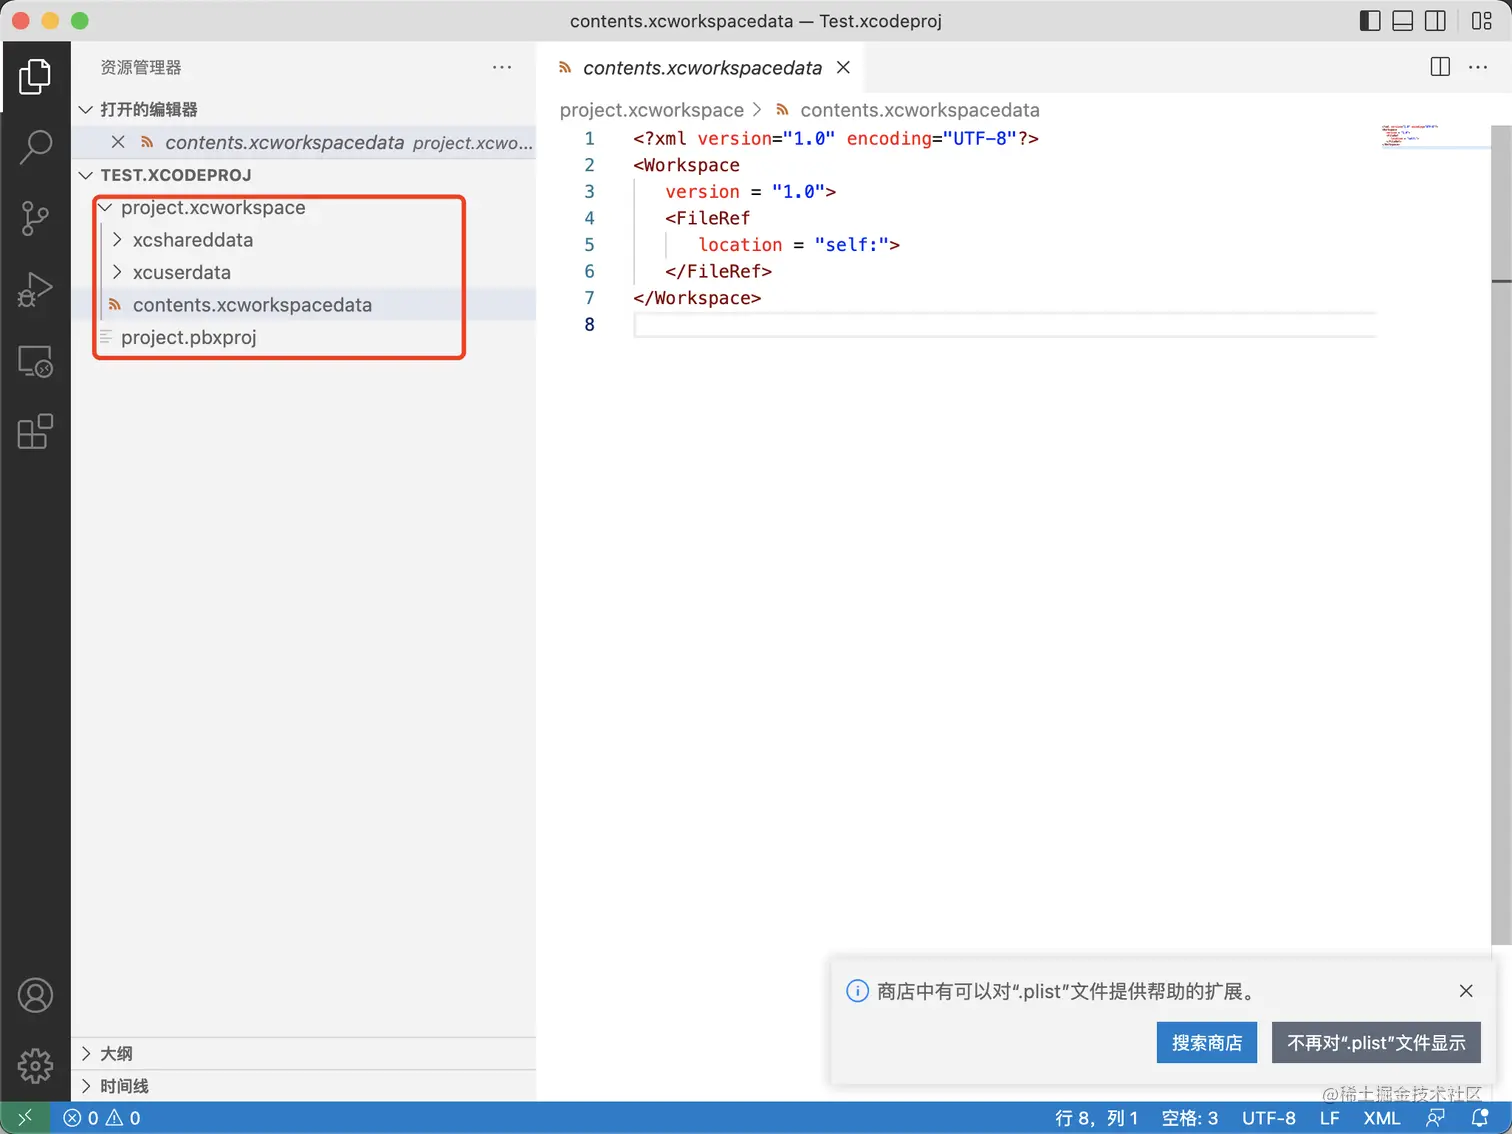Screen dimensions: 1512x1134
Task: Collapse the TEST.XCODEPROJ section
Action: [x=86, y=175]
